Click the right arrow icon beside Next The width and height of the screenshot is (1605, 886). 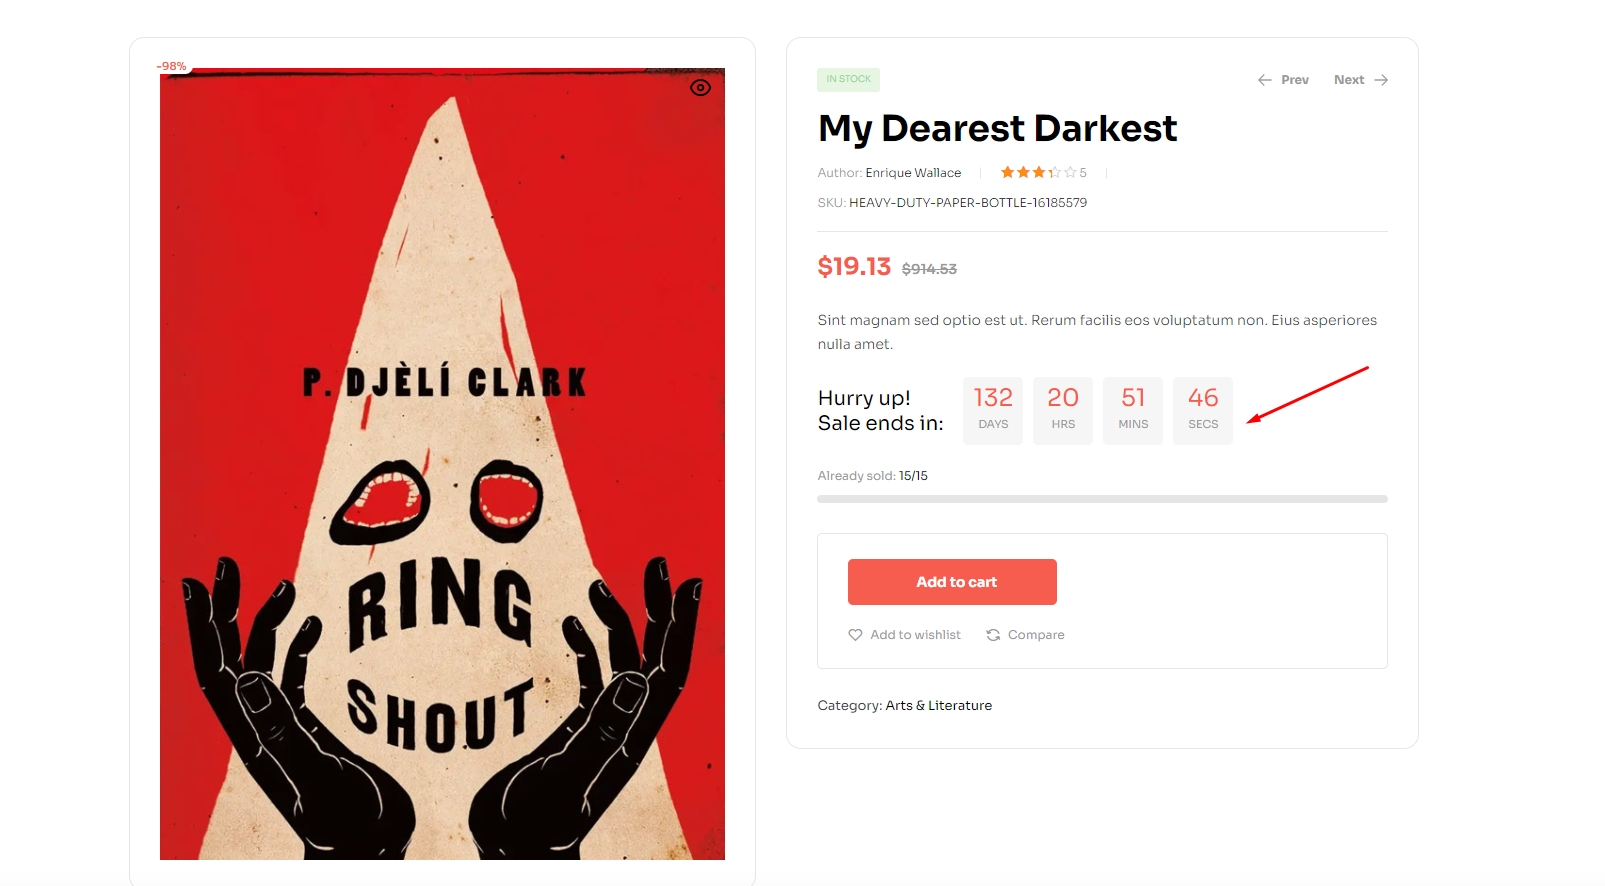1381,80
